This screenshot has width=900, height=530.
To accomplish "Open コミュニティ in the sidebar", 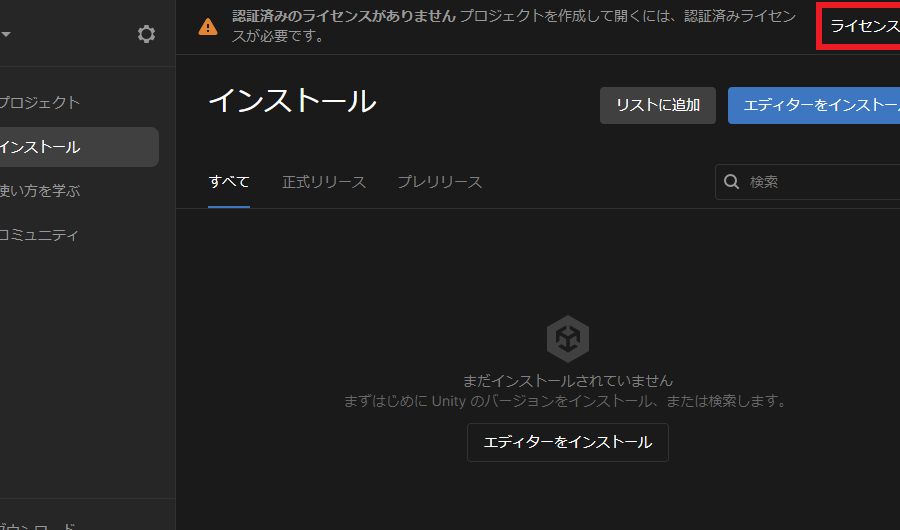I will (x=38, y=235).
